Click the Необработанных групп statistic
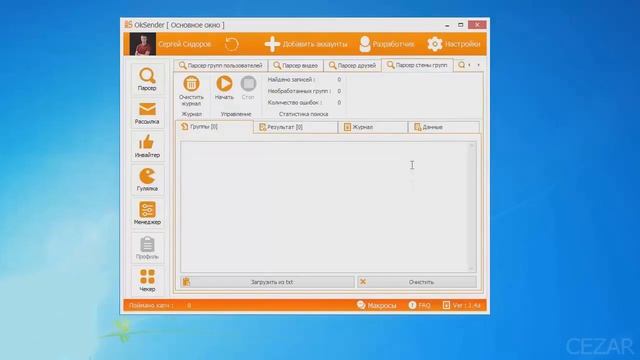Screen dimensions: 640x360 304,91
